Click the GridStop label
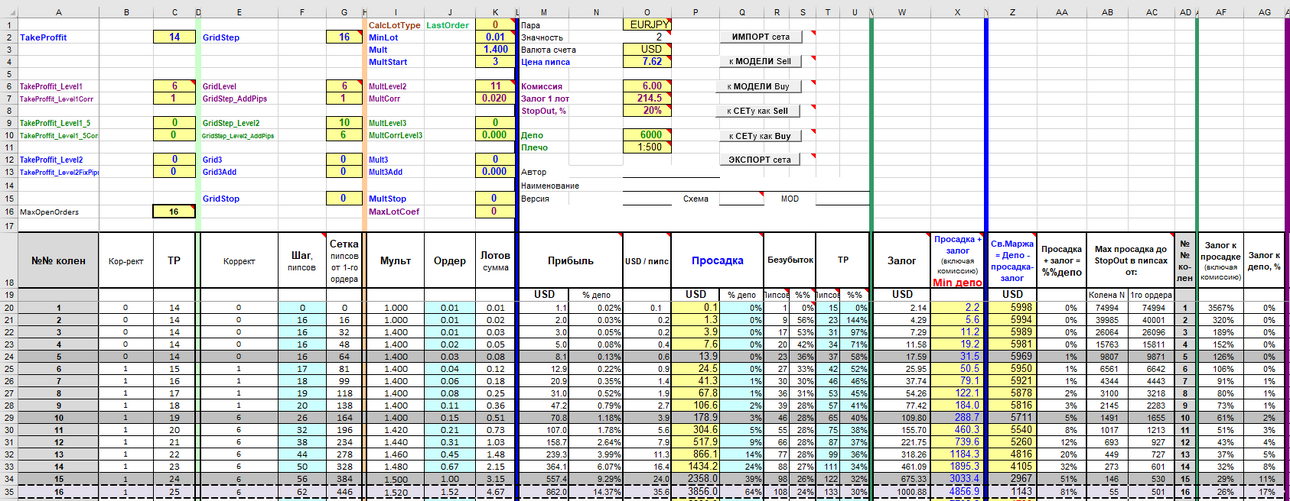This screenshot has width=1290, height=501. click(x=220, y=198)
